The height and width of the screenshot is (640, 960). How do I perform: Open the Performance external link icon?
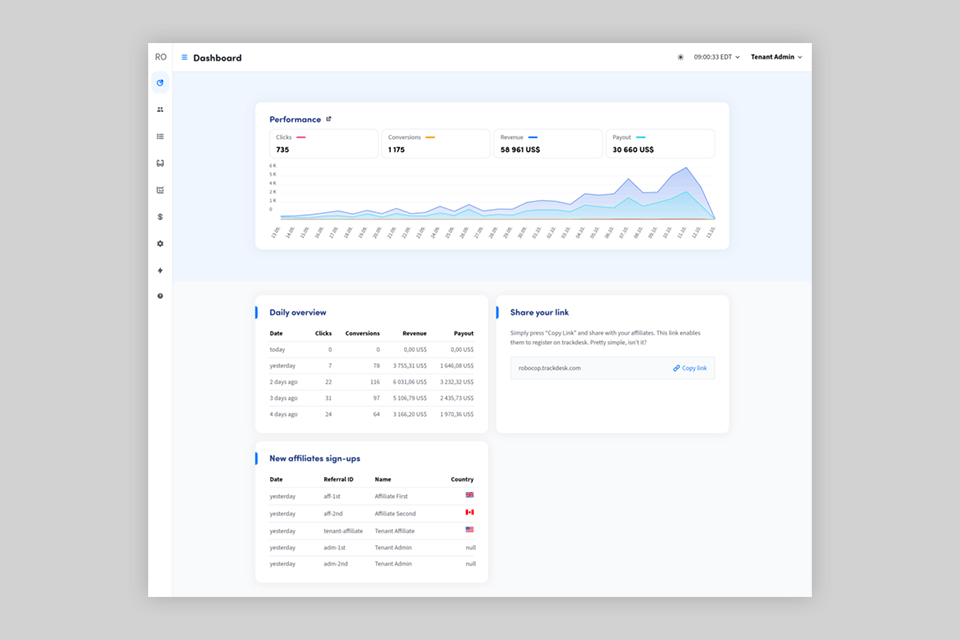point(329,119)
